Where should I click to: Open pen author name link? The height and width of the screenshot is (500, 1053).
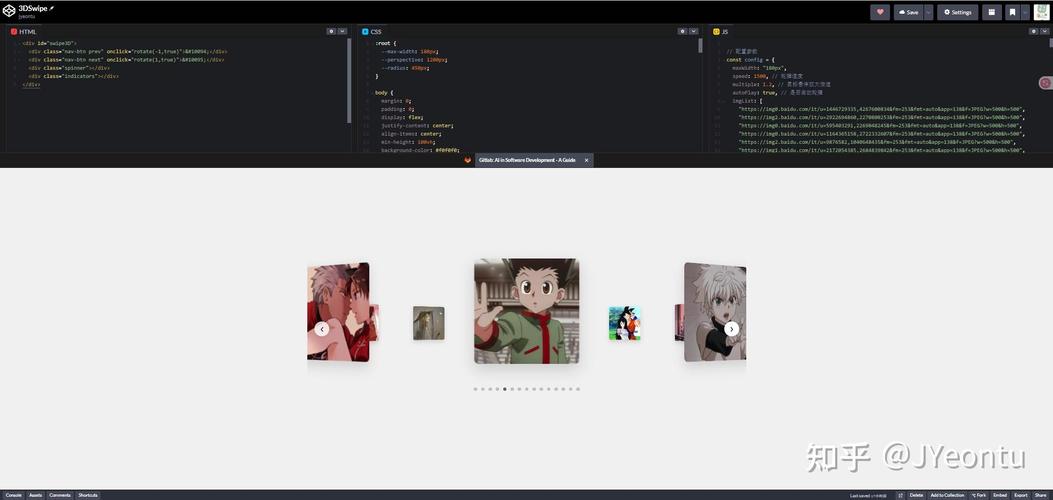(x=26, y=16)
